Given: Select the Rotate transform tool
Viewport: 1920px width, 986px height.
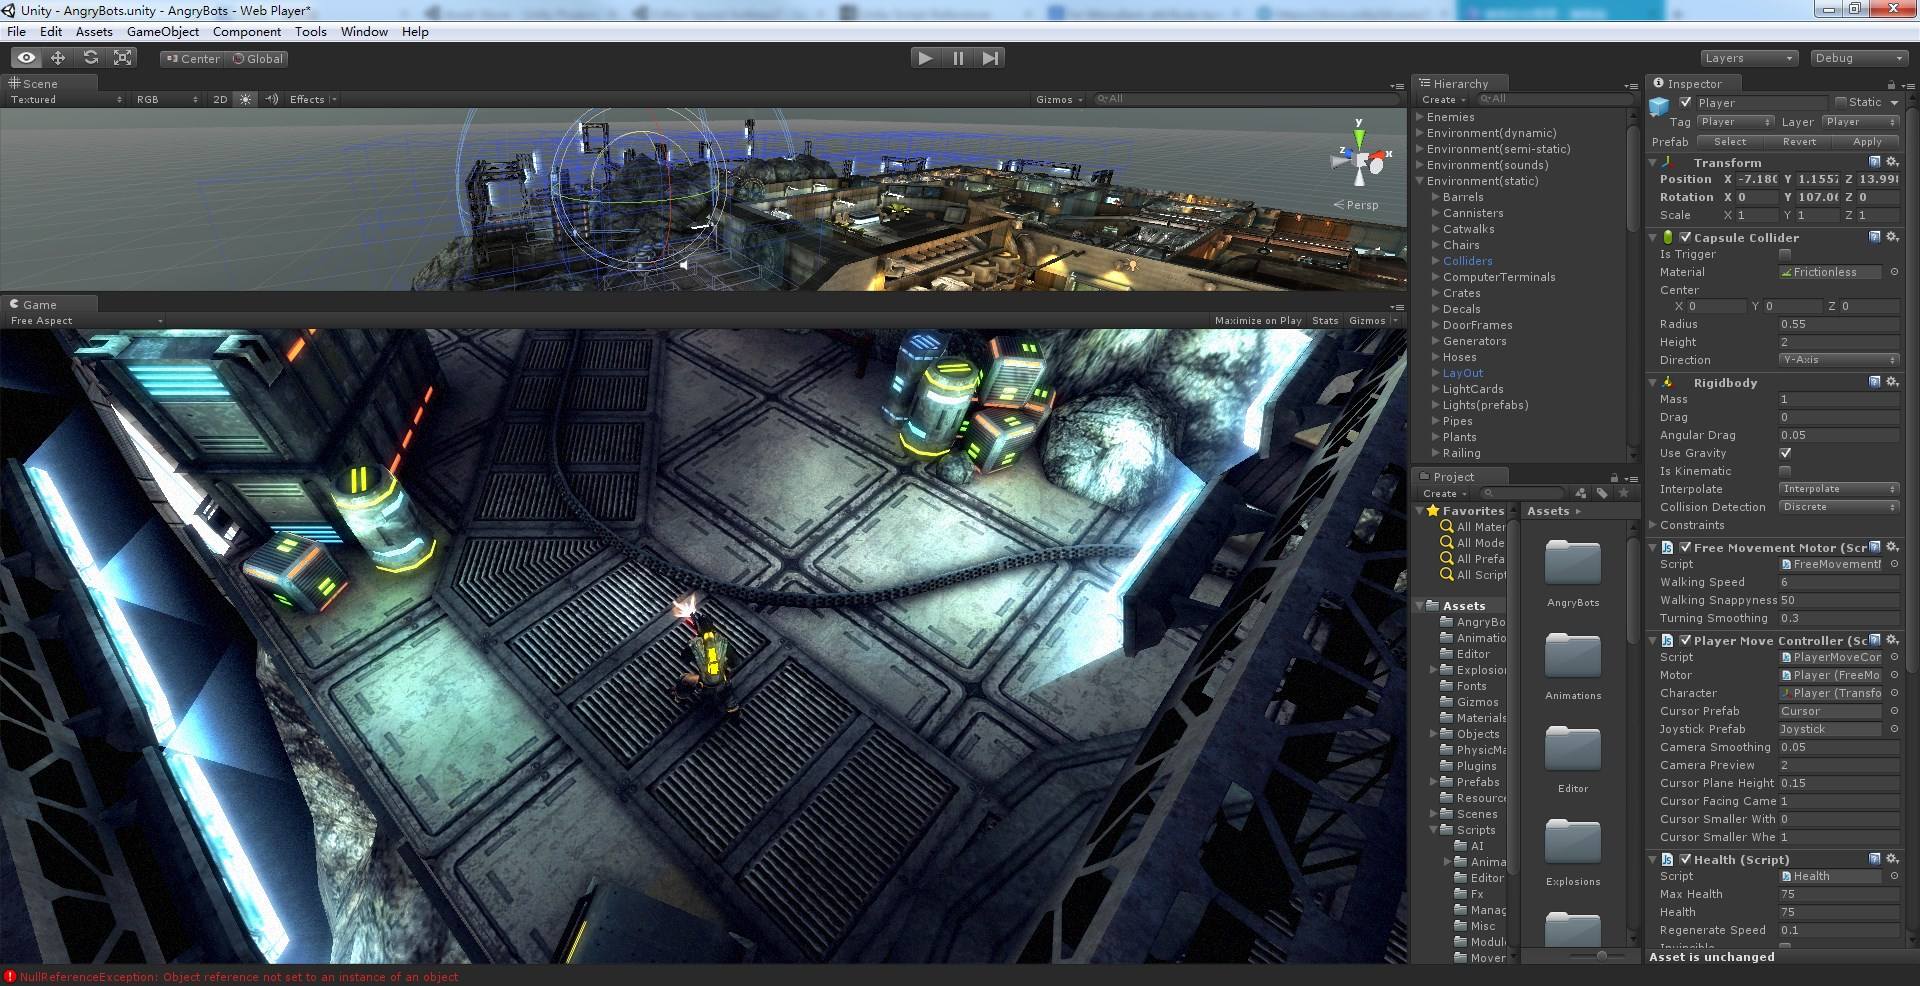Looking at the screenshot, I should click(x=91, y=58).
